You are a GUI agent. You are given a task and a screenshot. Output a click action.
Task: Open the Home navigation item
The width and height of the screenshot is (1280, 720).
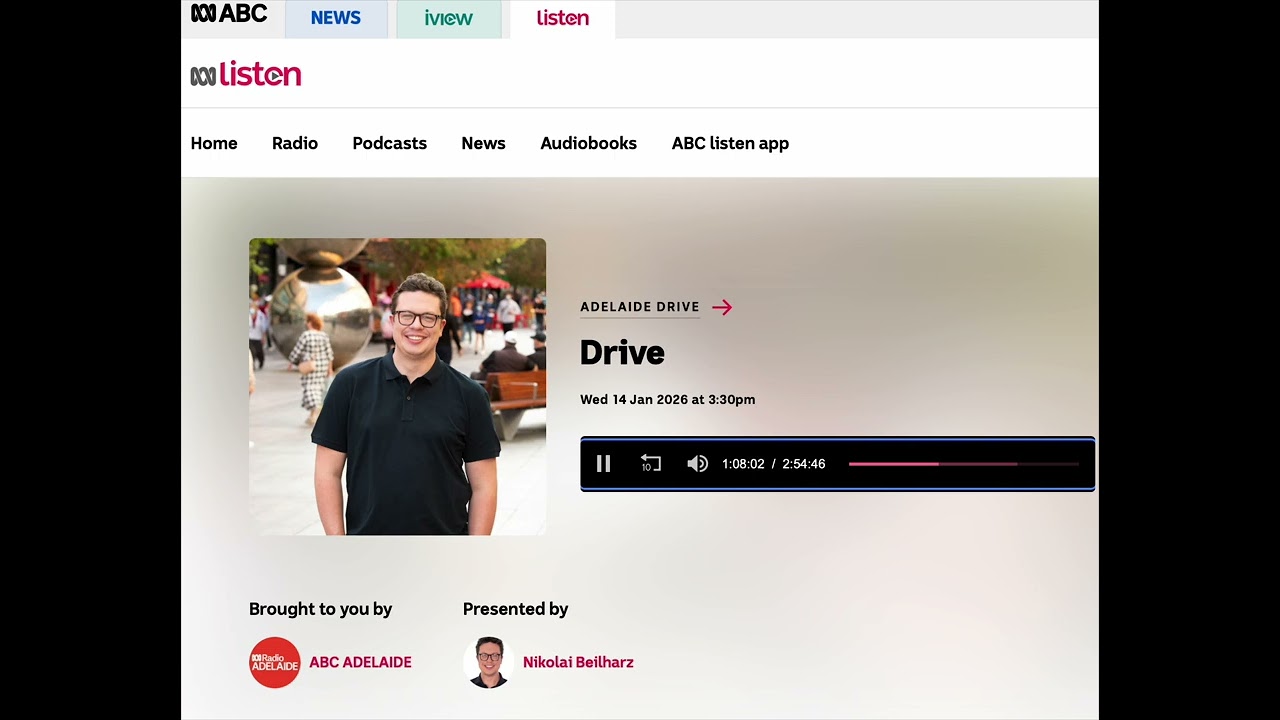point(214,143)
